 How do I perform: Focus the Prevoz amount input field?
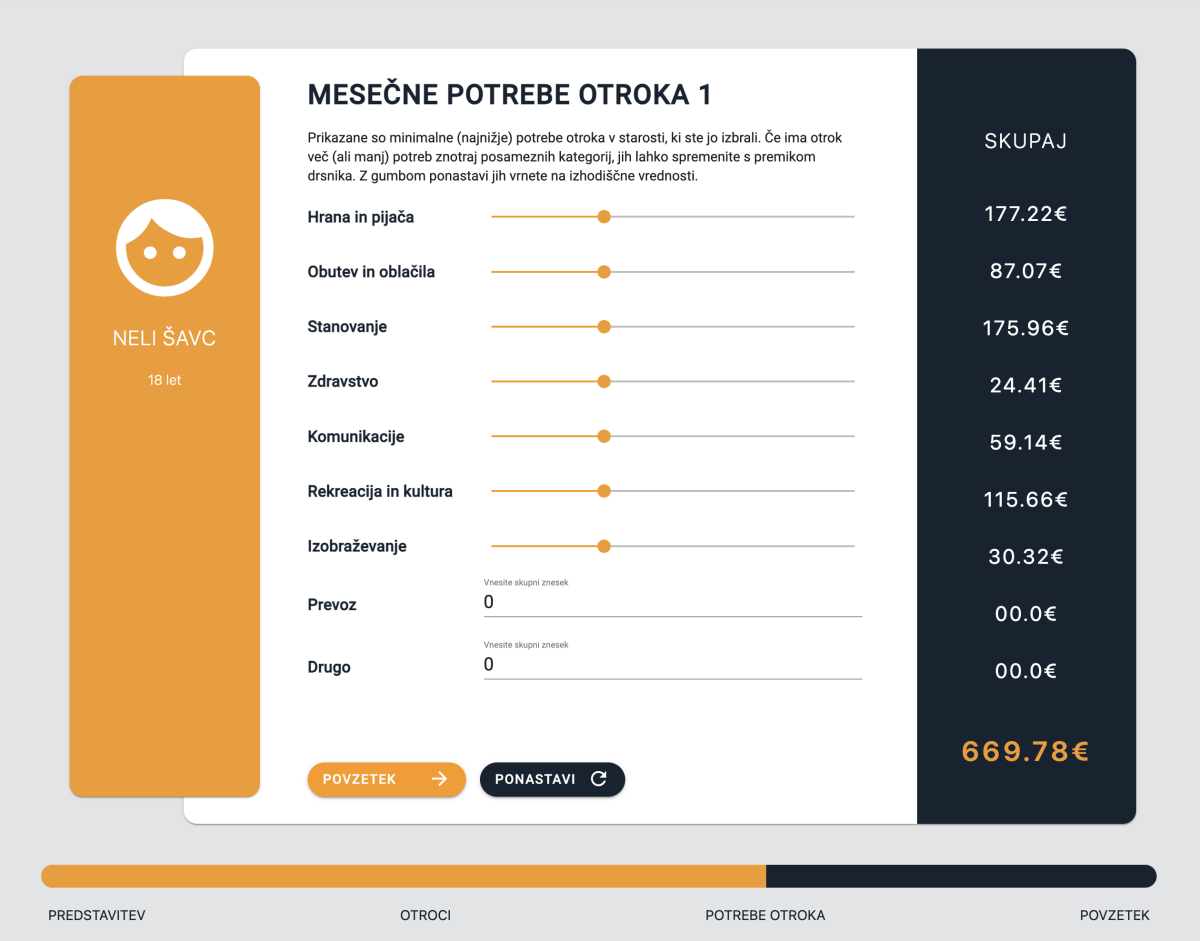tap(673, 602)
